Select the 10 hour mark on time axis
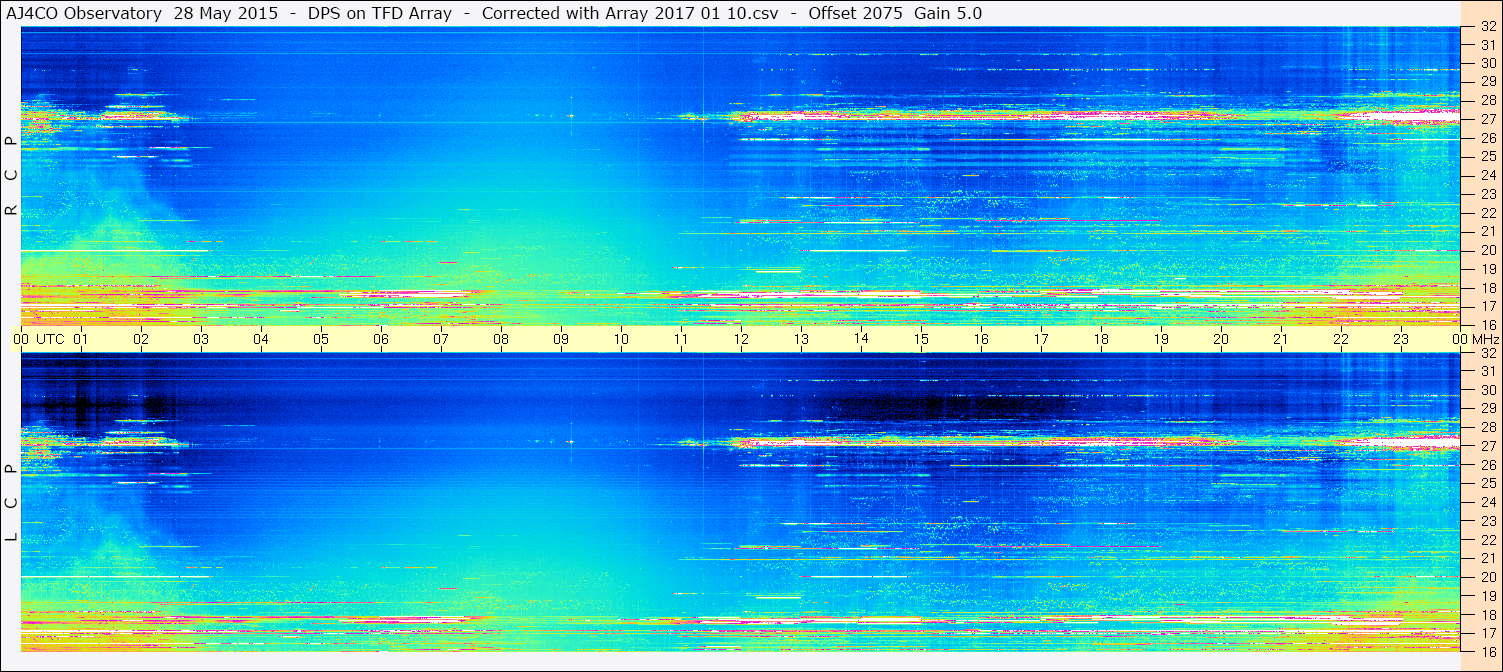 point(621,340)
